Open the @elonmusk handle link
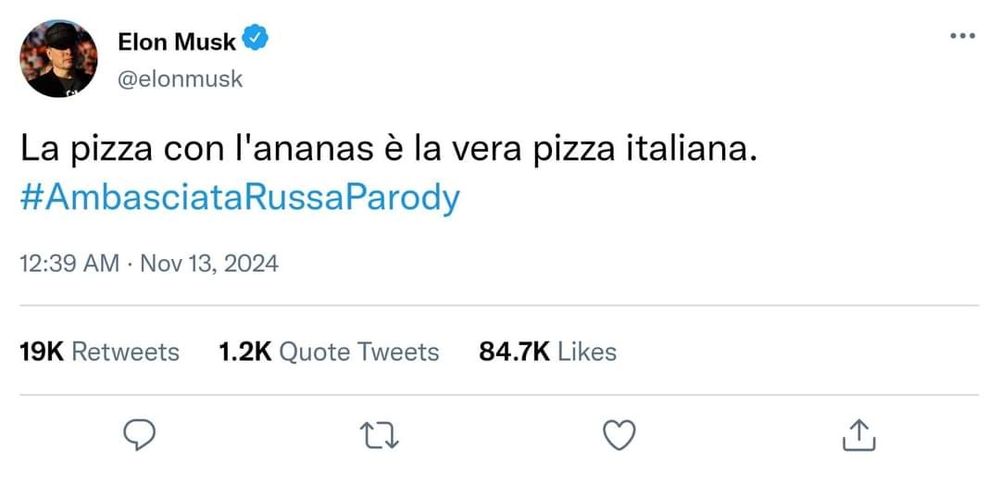This screenshot has height=494, width=1000. tap(180, 79)
